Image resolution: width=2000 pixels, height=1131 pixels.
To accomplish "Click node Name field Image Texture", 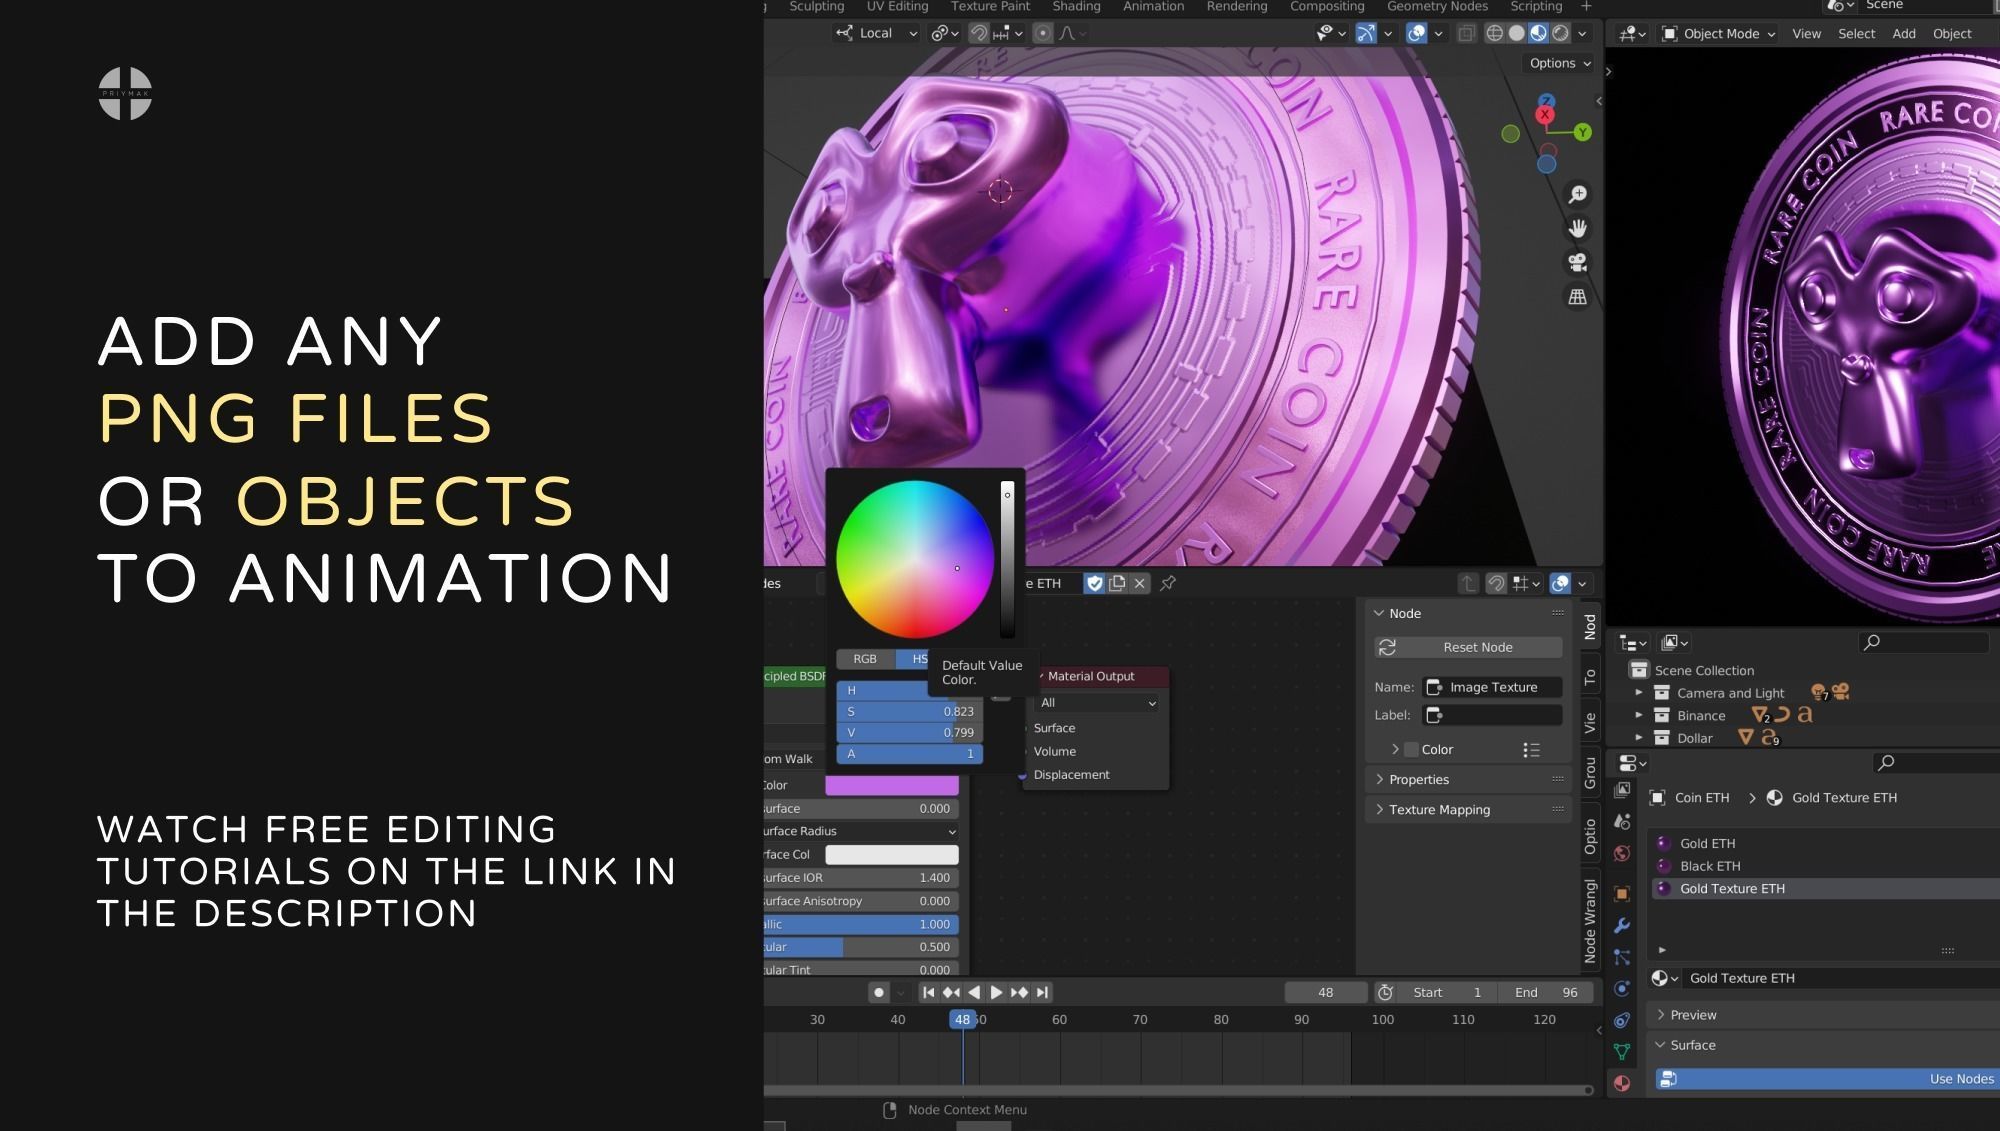I will tap(1493, 687).
